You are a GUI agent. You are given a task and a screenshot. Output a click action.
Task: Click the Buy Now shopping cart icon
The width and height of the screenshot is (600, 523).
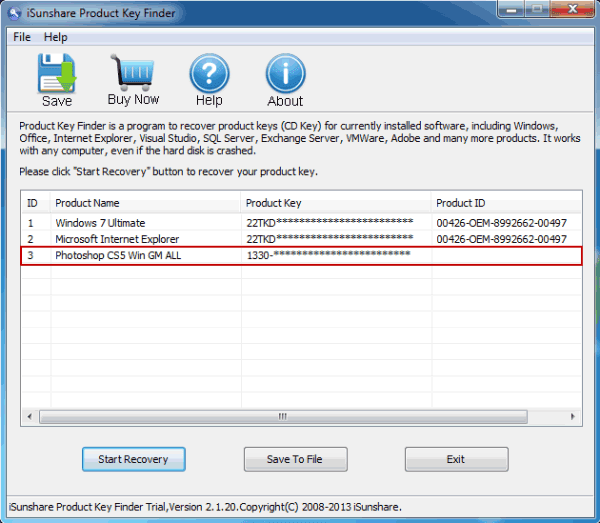pos(132,71)
